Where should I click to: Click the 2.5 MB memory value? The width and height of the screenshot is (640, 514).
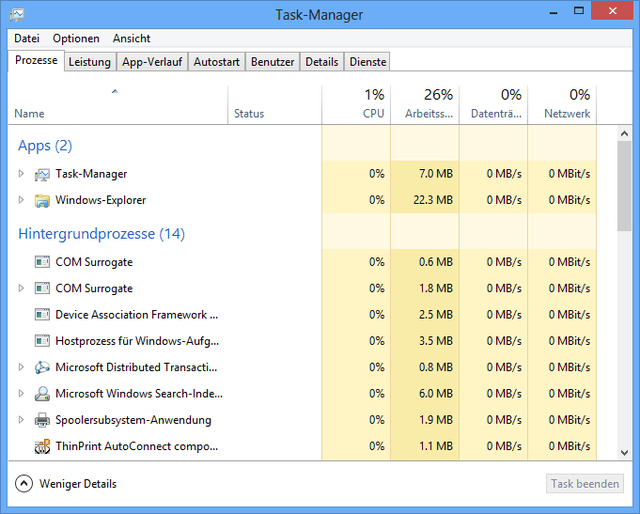(x=436, y=315)
